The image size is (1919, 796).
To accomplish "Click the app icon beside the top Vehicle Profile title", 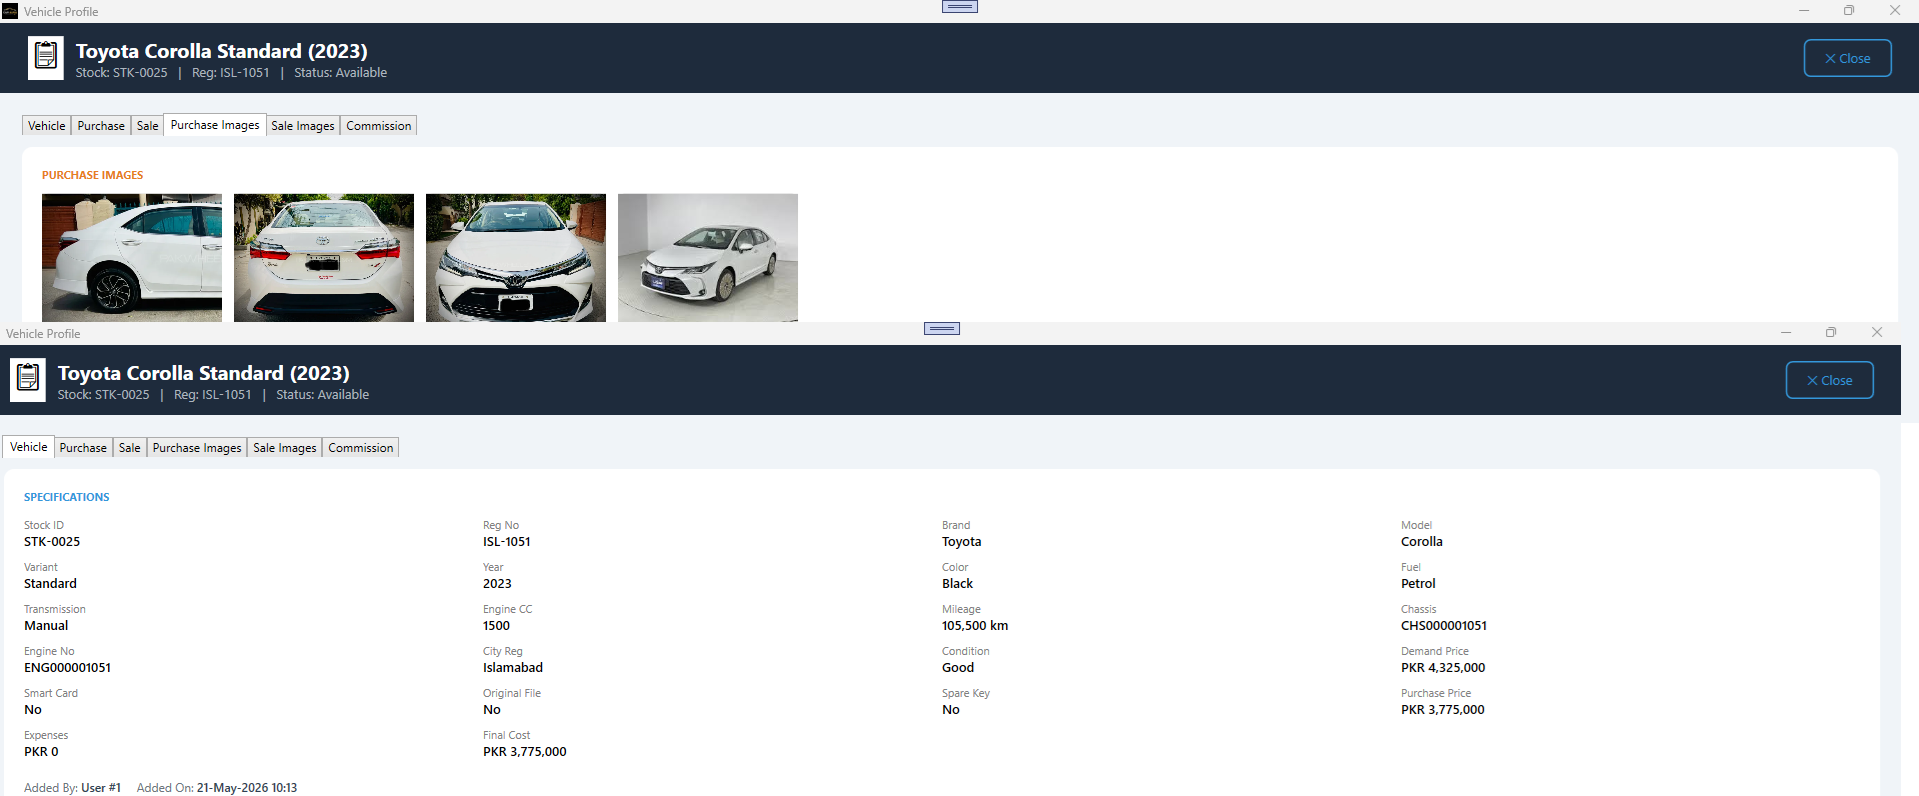I will pos(10,11).
